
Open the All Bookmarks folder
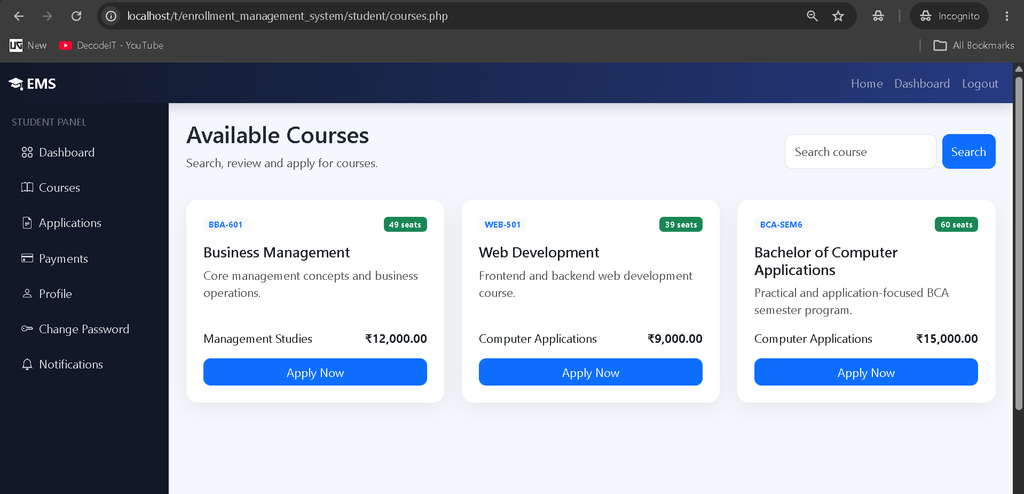[x=974, y=45]
